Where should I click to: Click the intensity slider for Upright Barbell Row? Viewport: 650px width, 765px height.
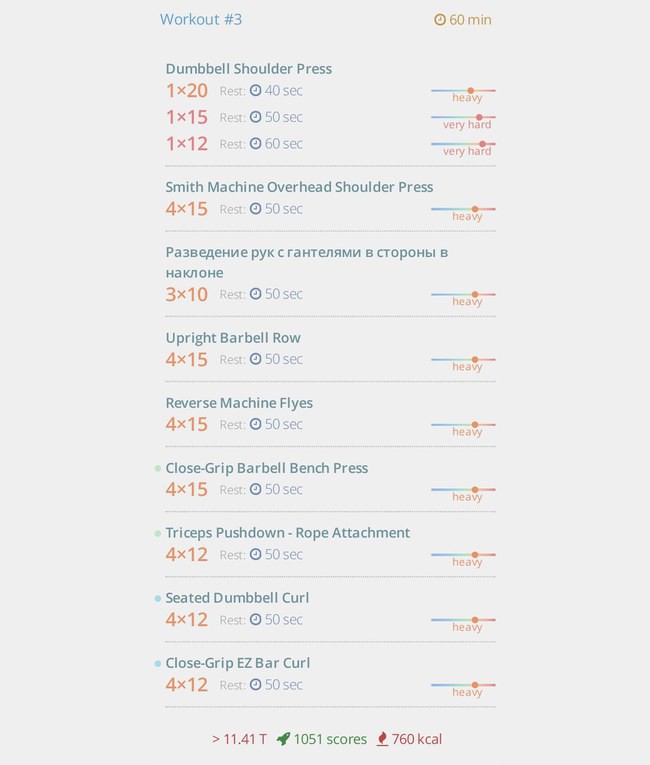coord(463,360)
